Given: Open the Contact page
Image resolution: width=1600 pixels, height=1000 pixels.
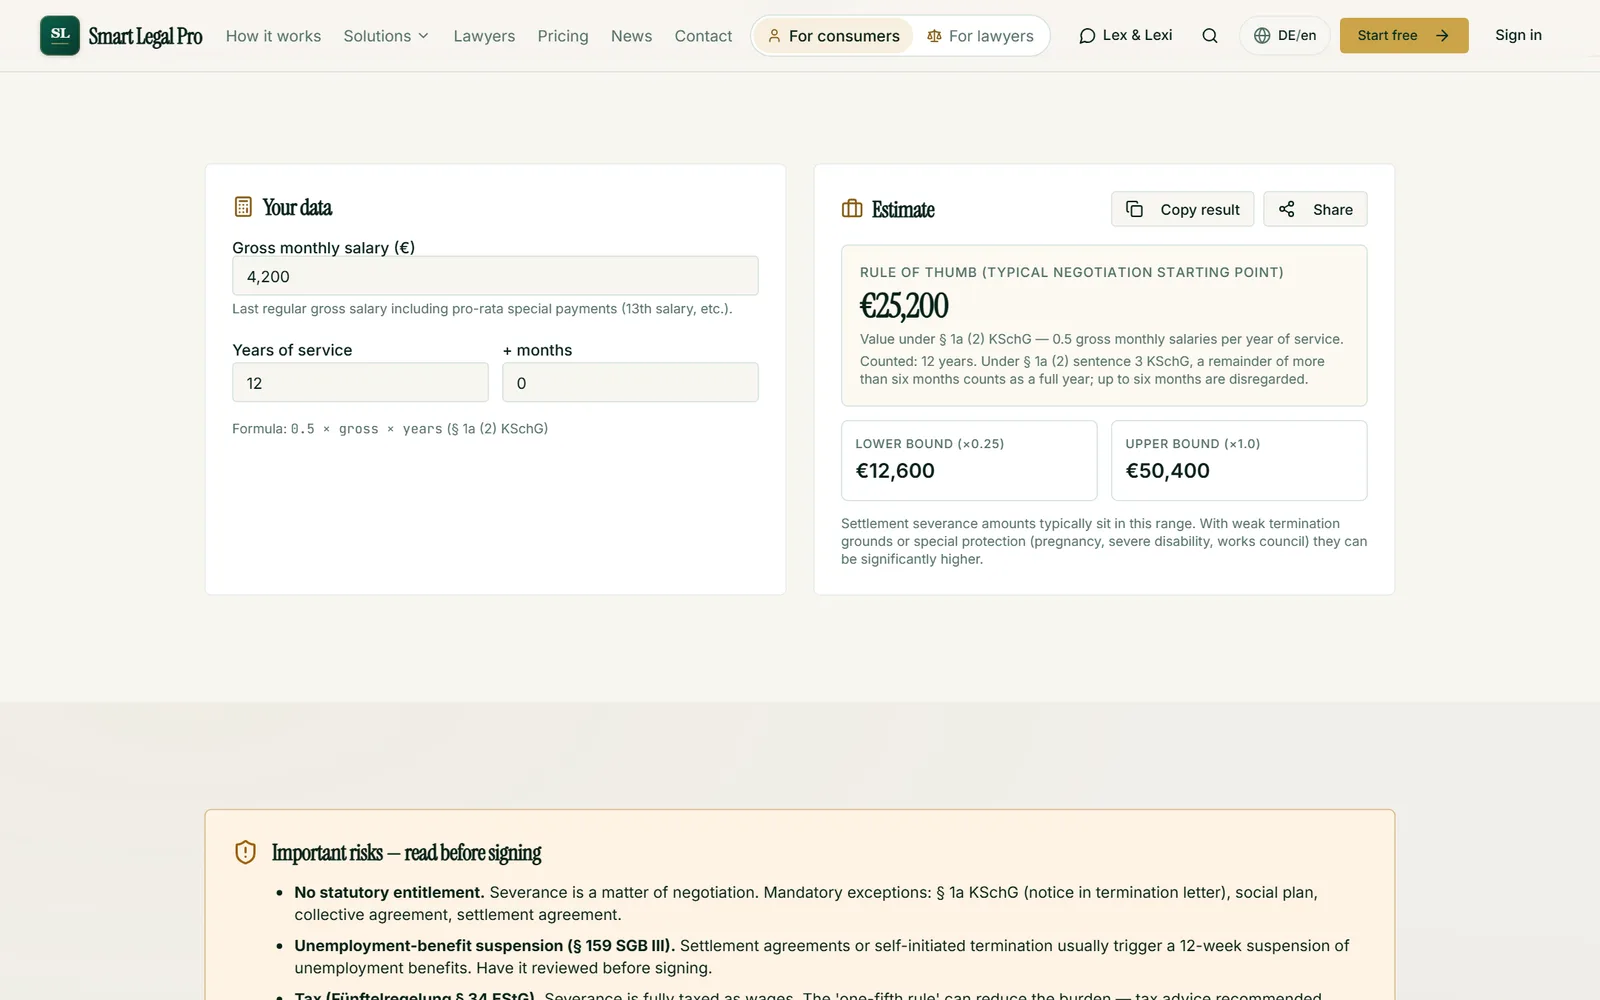Looking at the screenshot, I should [x=703, y=36].
